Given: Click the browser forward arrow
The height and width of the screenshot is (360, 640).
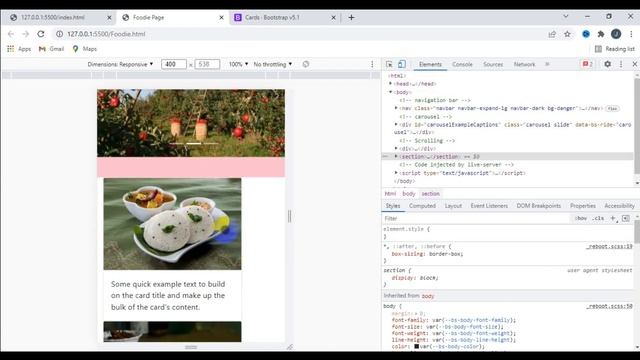Looking at the screenshot, I should click(x=26, y=34).
